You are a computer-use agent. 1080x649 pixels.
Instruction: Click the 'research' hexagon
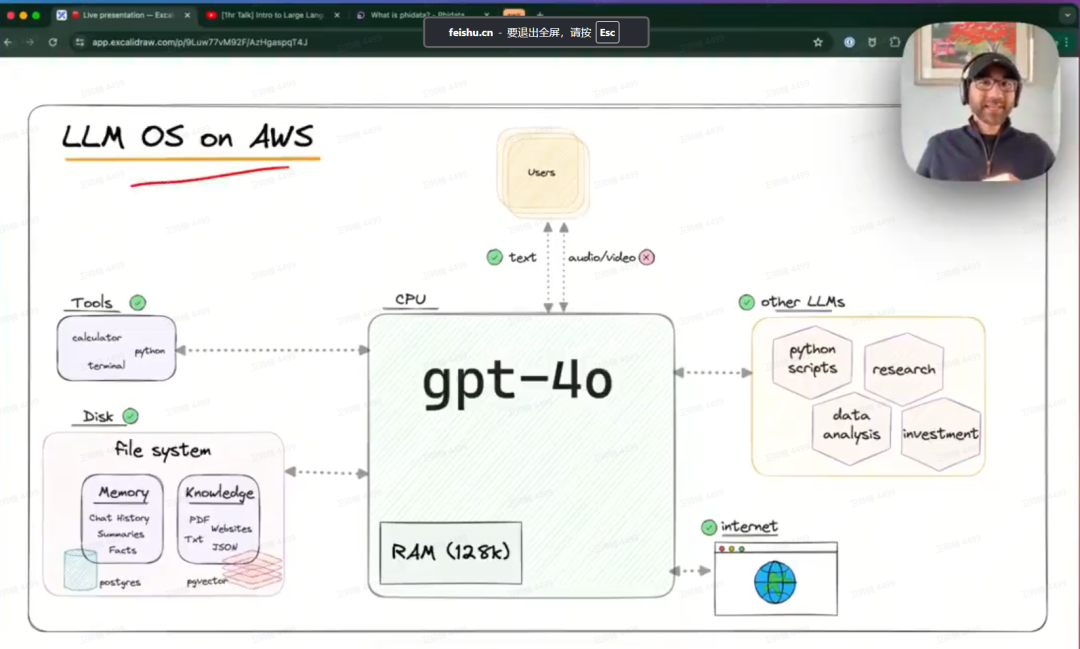click(904, 369)
